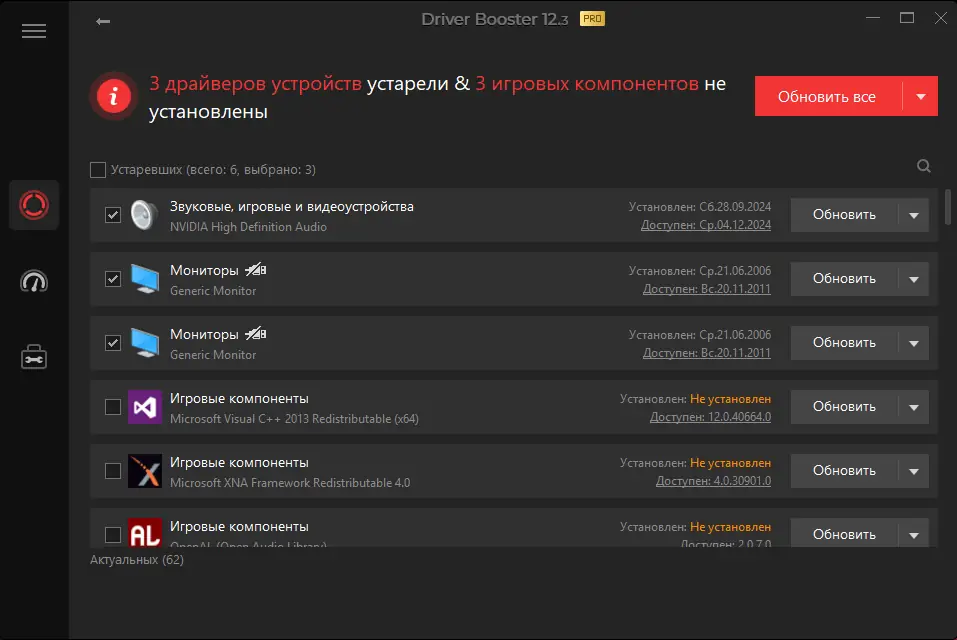The height and width of the screenshot is (640, 957).
Task: Expand the second Generic Monitor update dropdown
Action: click(x=914, y=343)
